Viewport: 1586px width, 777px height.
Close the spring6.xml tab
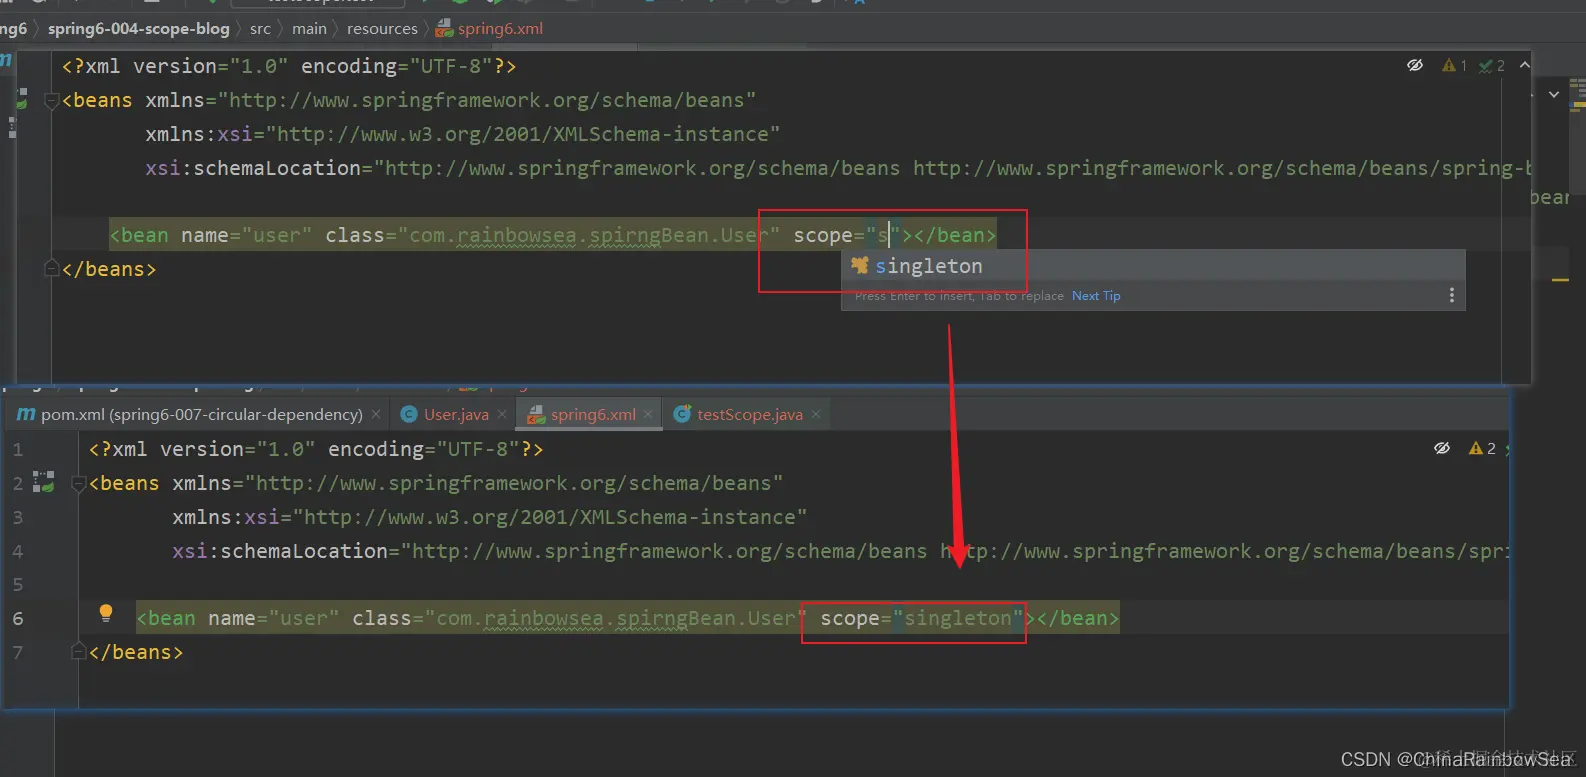pos(648,414)
